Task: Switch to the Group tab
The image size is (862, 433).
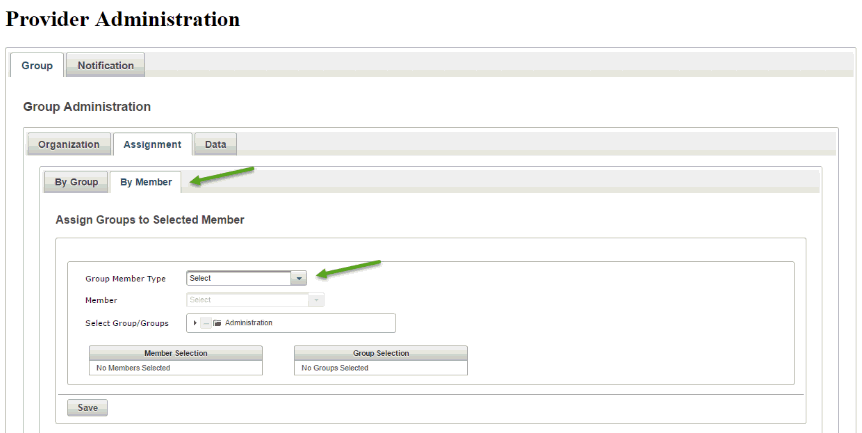Action: 37,65
